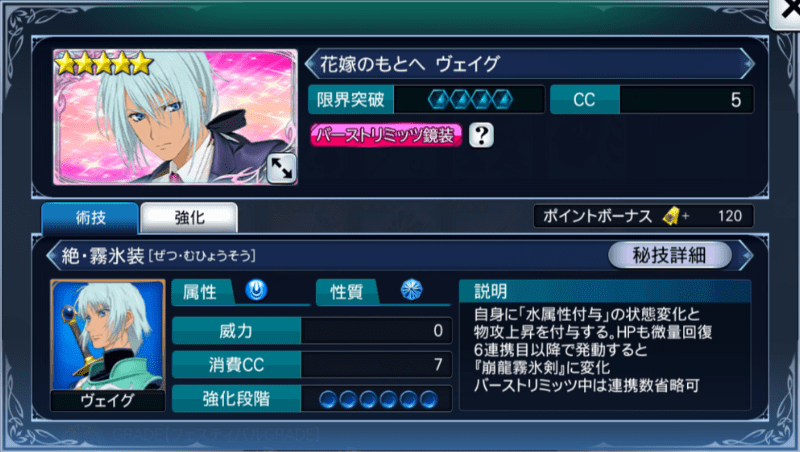Viewport: 800px width, 452px height.
Task: Tap the gold point bonus ticket icon
Action: coord(671,216)
